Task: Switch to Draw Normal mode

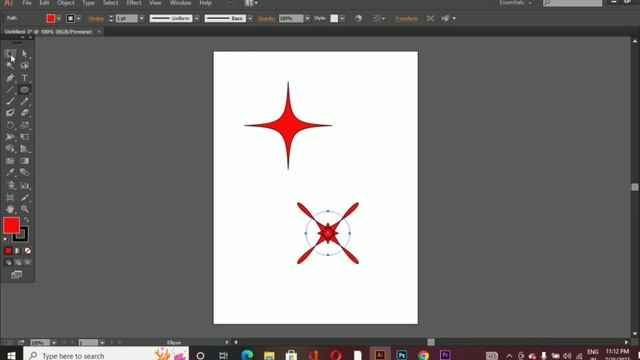Action: (x=9, y=262)
